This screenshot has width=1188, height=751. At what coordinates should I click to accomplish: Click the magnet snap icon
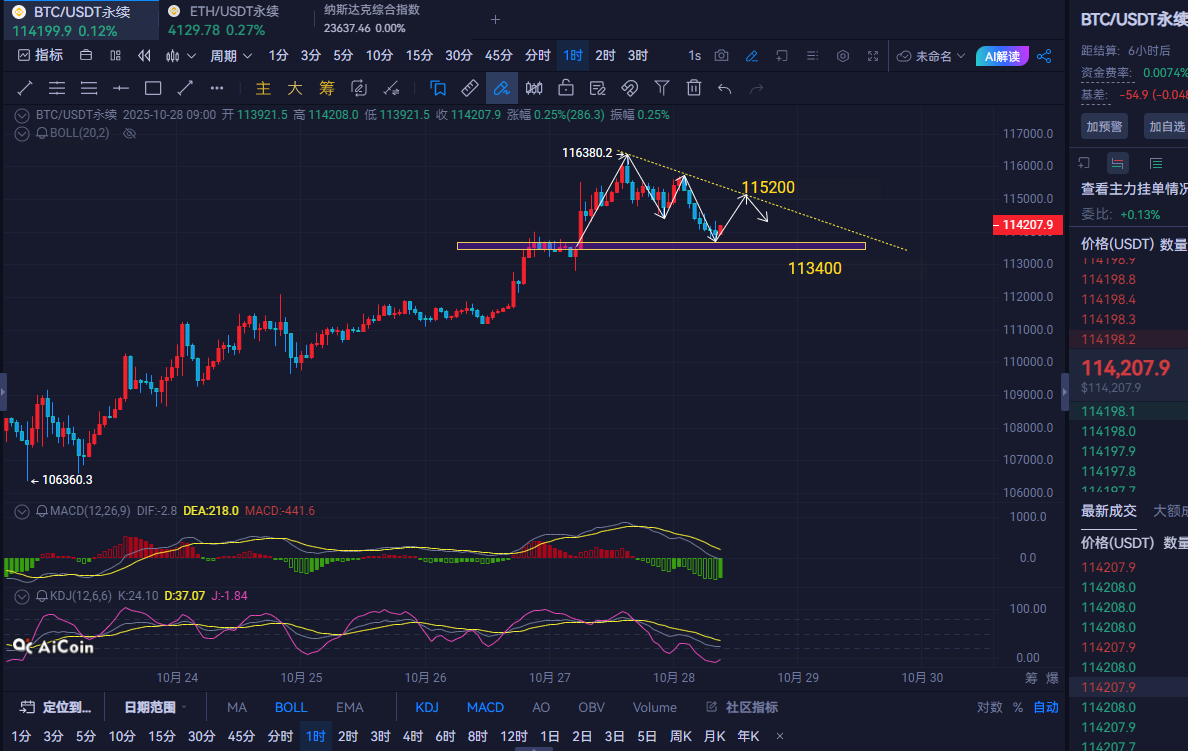pyautogui.click(x=630, y=88)
